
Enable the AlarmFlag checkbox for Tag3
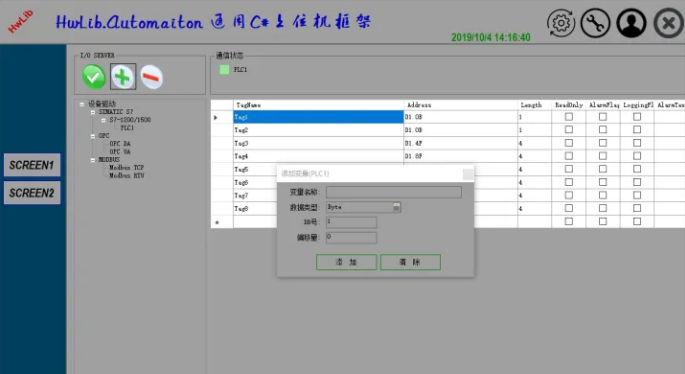point(602,143)
